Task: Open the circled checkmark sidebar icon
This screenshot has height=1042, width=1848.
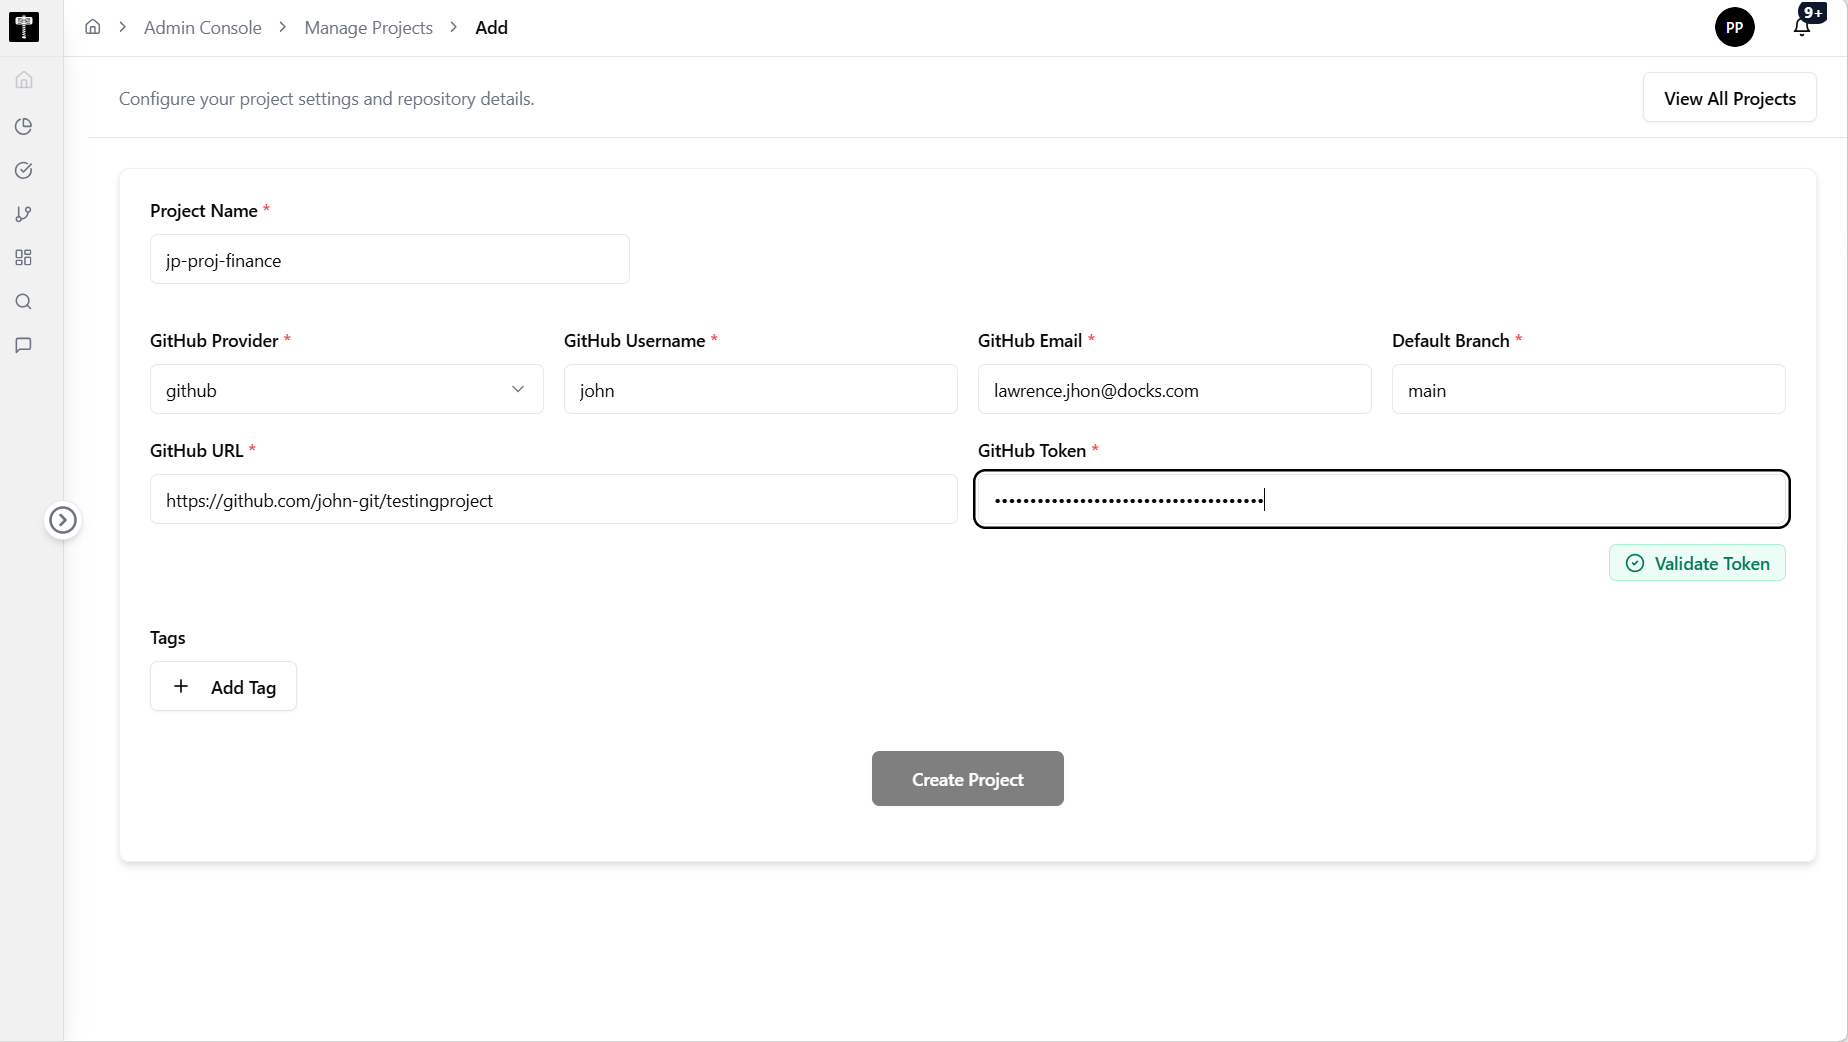Action: 24,170
